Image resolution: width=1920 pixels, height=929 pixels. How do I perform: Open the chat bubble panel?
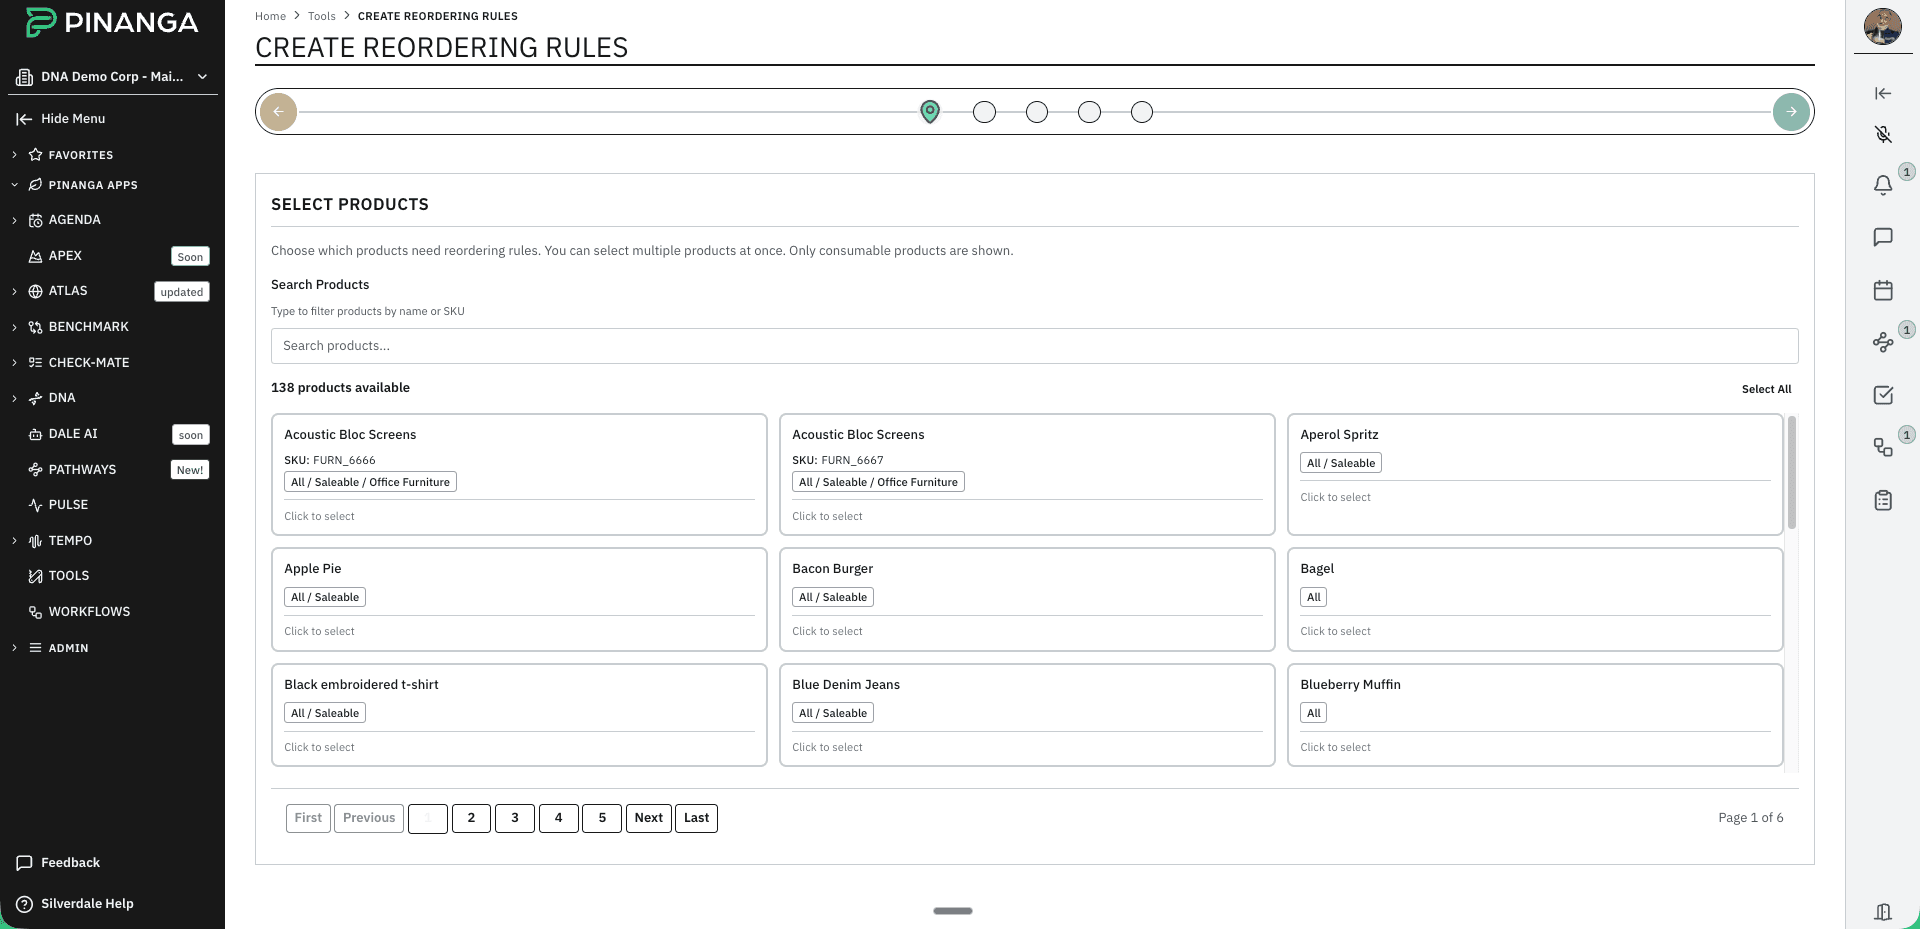coord(1883,237)
